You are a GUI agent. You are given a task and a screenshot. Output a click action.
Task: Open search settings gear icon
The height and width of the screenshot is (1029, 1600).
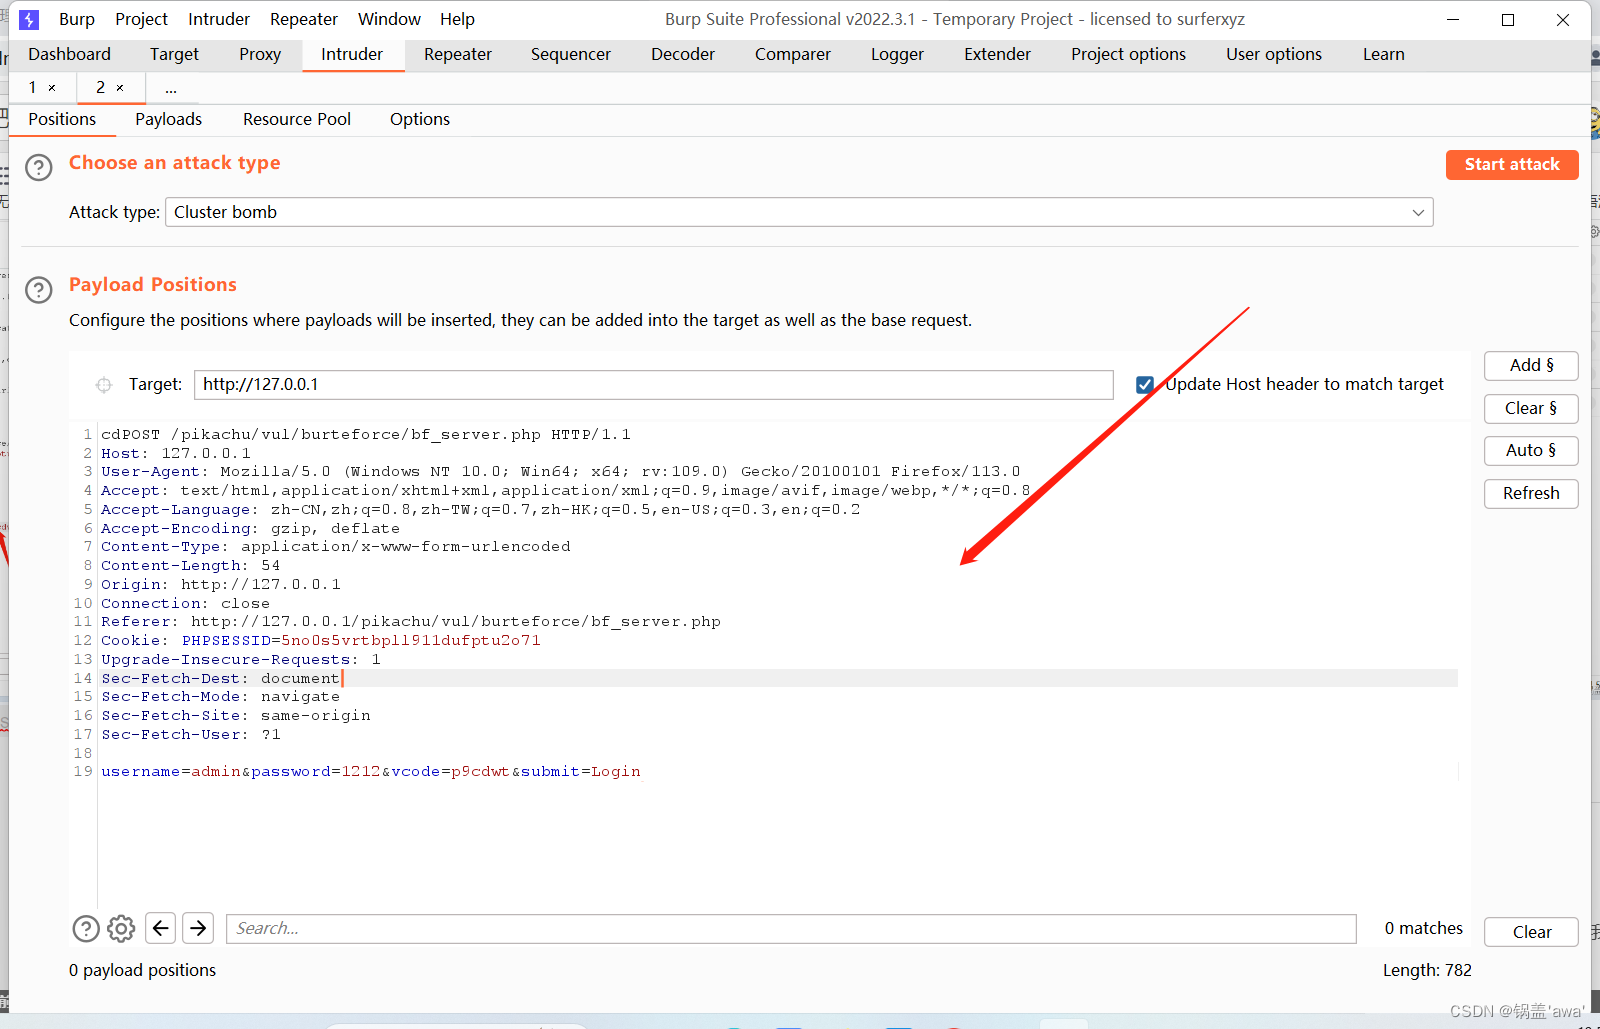[121, 929]
